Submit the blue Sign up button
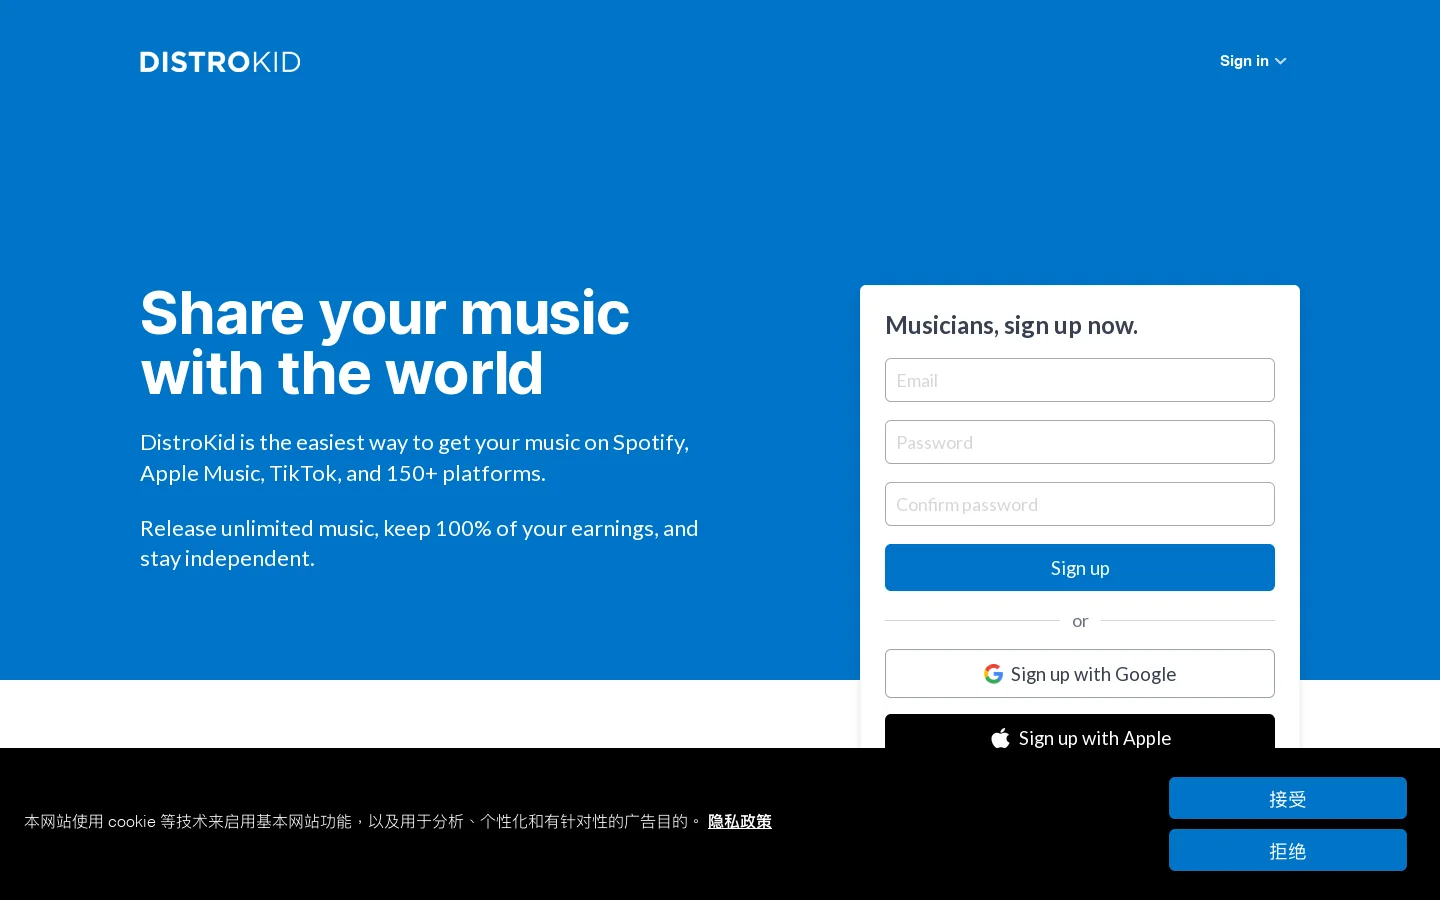The height and width of the screenshot is (900, 1440). [x=1080, y=567]
